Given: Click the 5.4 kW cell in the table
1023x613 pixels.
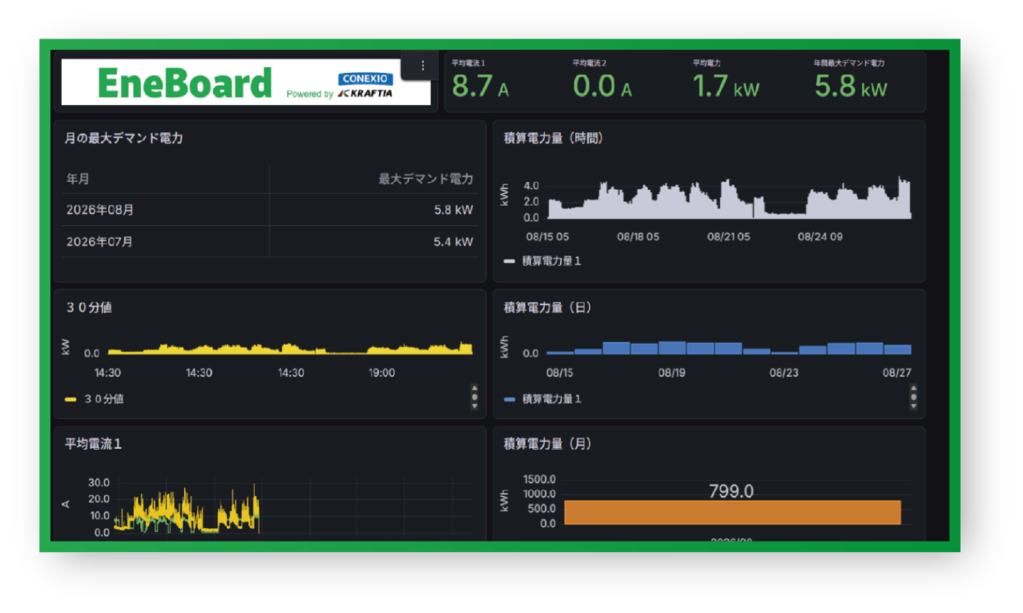Looking at the screenshot, I should (453, 242).
